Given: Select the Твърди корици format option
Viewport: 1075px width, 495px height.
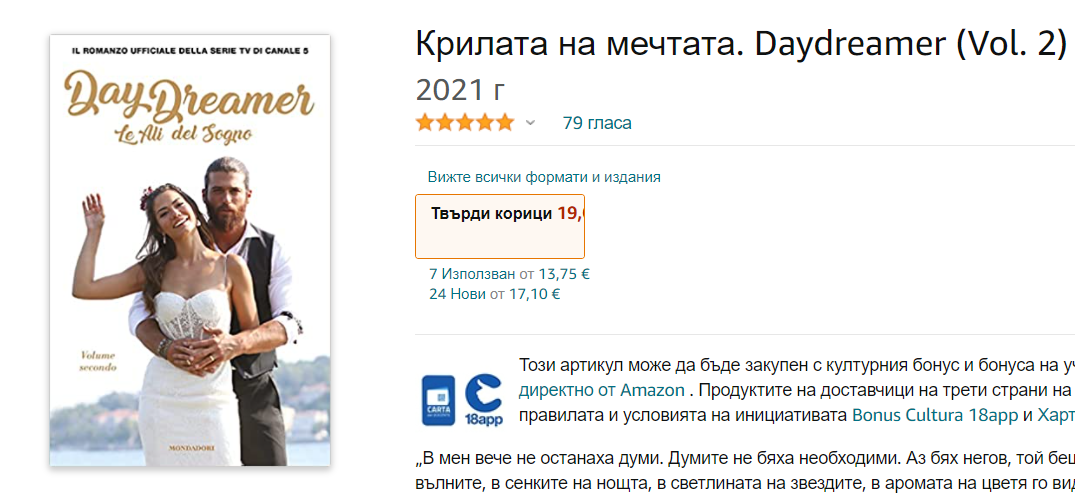Looking at the screenshot, I should point(500,226).
